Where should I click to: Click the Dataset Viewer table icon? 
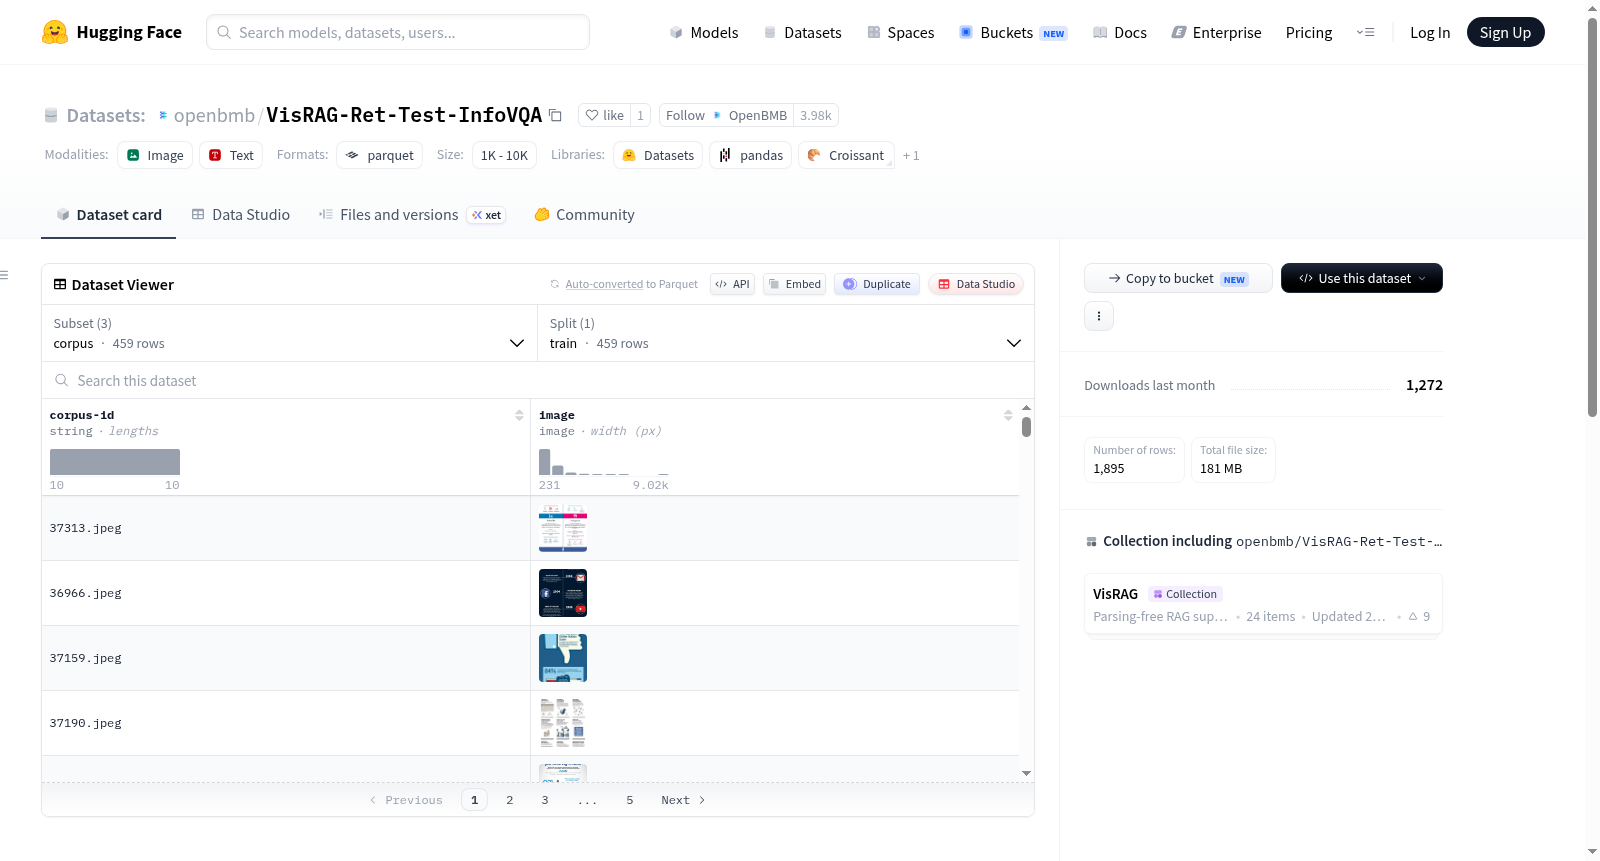(x=60, y=284)
